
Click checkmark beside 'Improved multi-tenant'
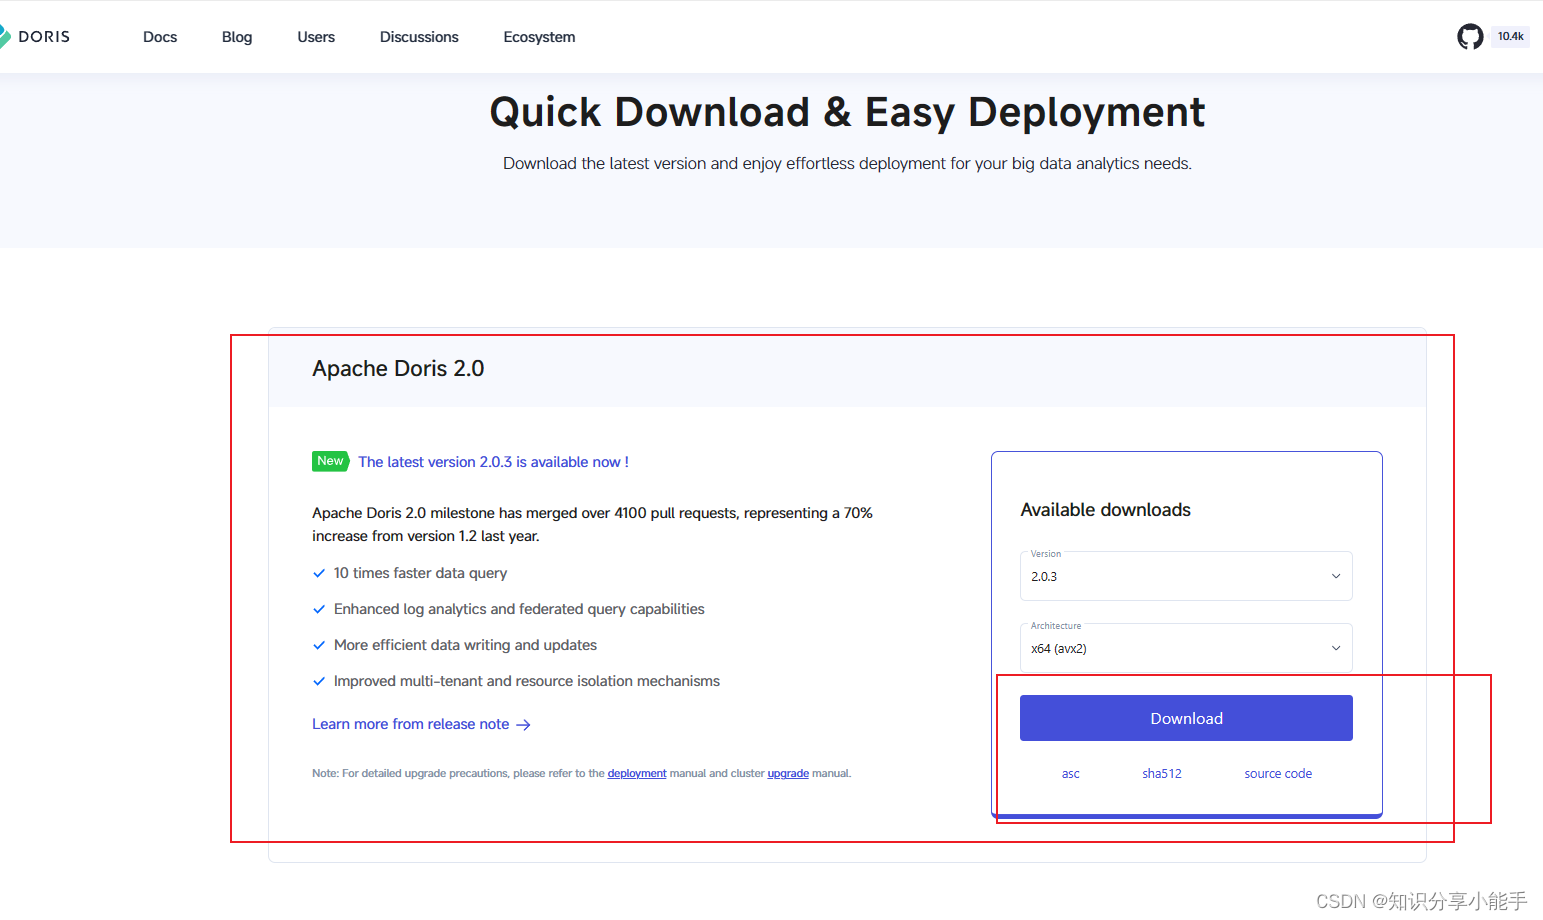(x=319, y=681)
